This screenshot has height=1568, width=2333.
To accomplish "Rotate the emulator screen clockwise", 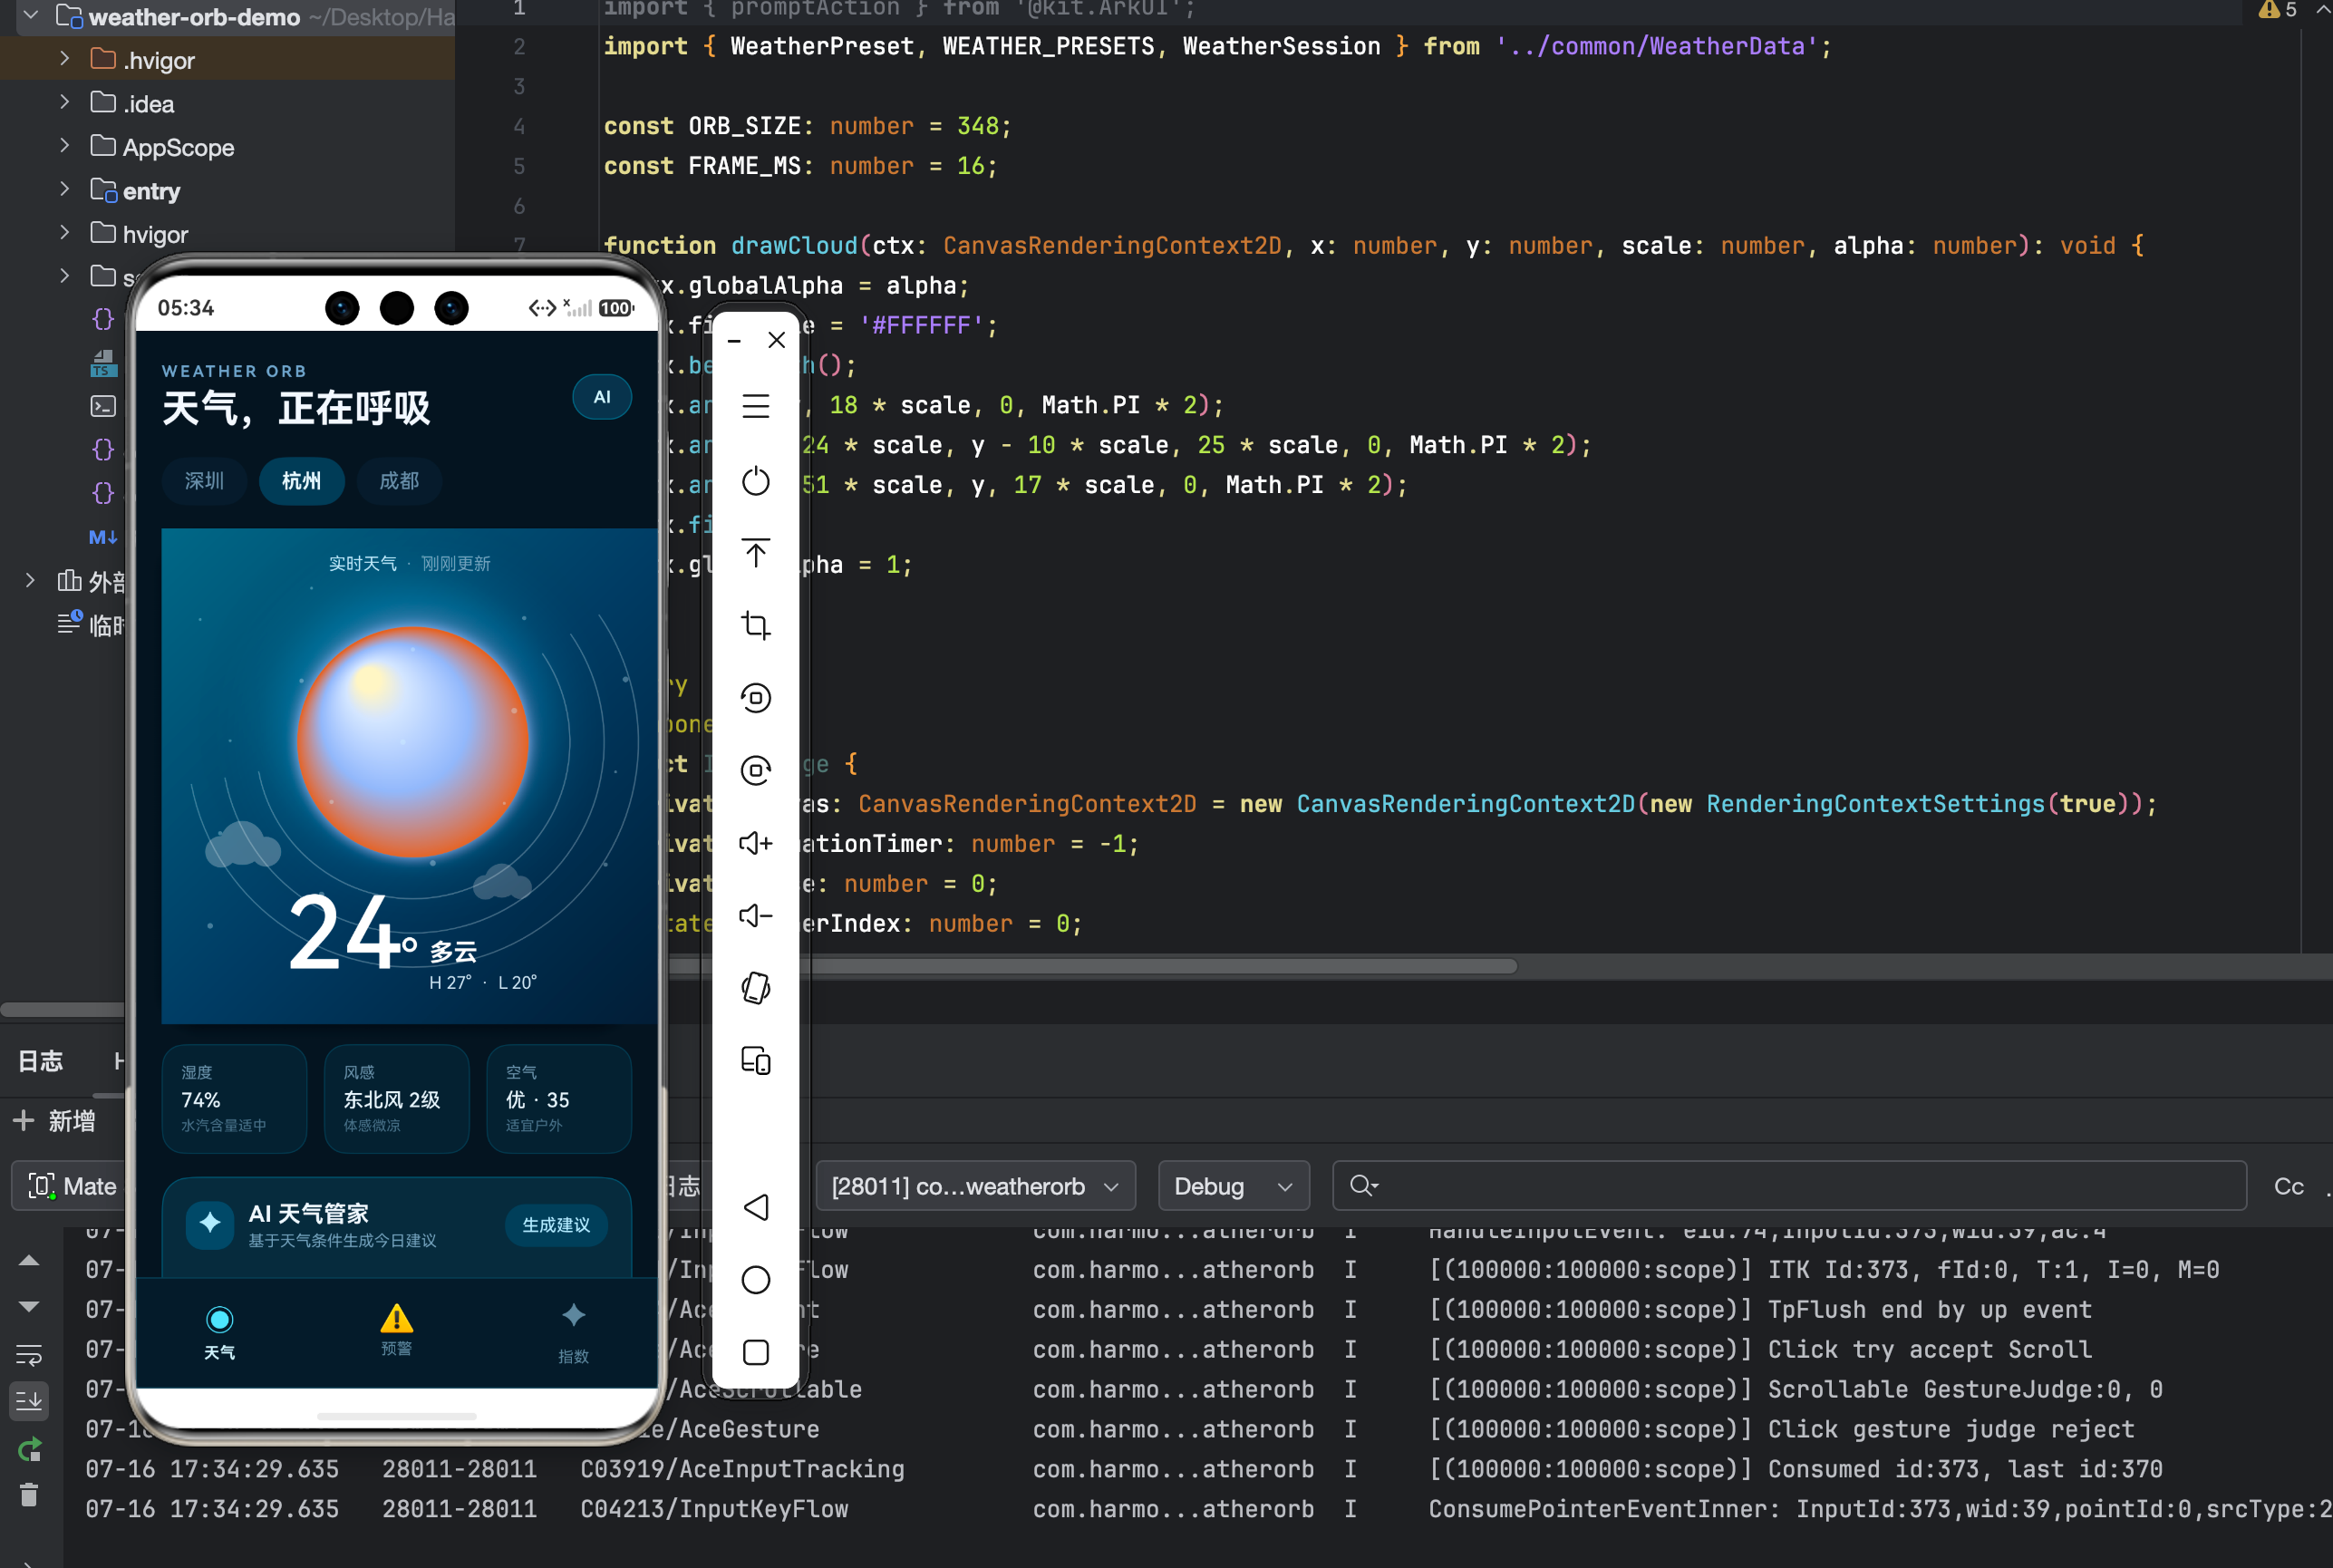I will point(756,770).
